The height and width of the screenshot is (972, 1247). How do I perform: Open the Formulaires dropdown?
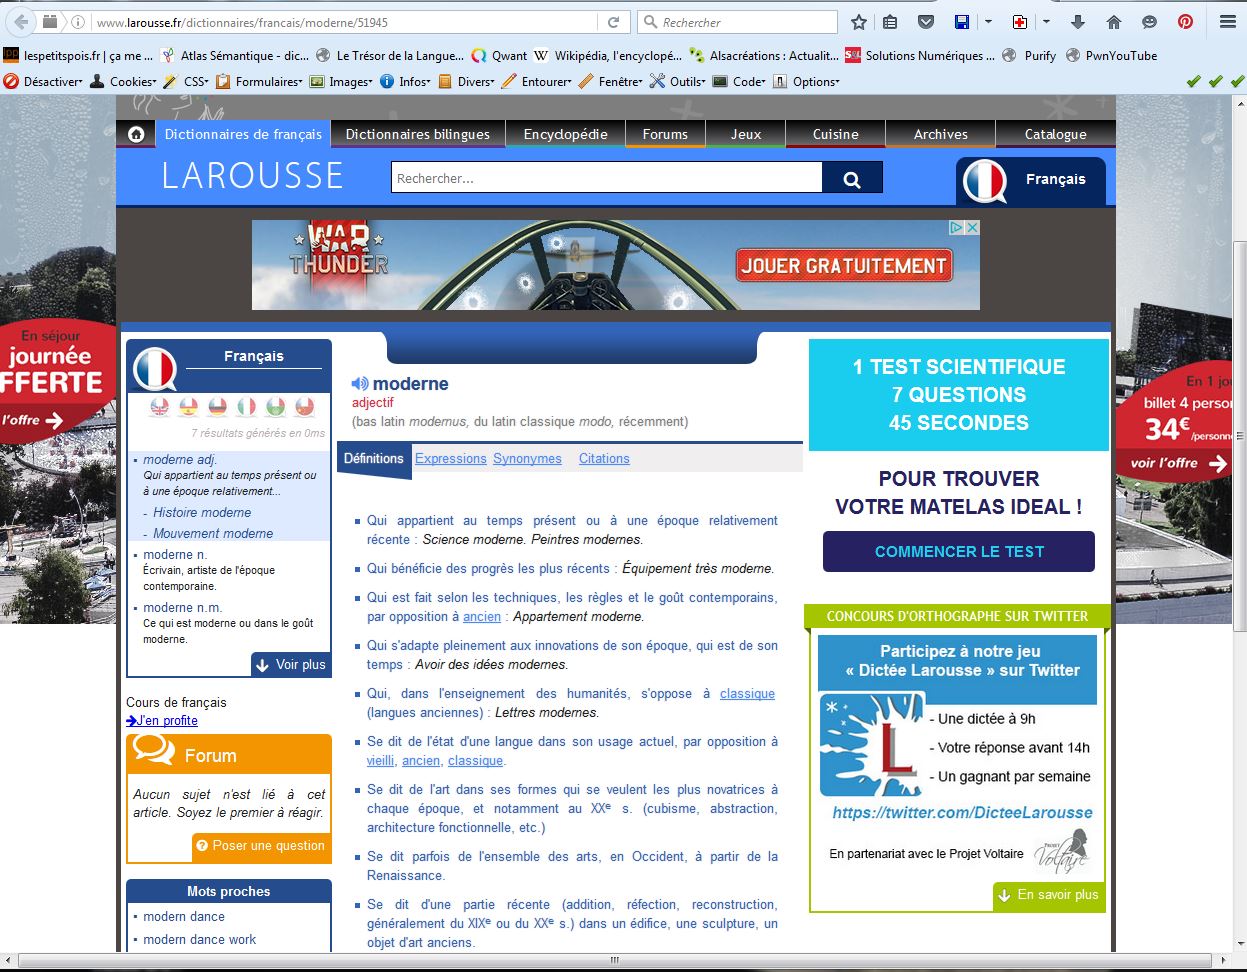tap(260, 82)
